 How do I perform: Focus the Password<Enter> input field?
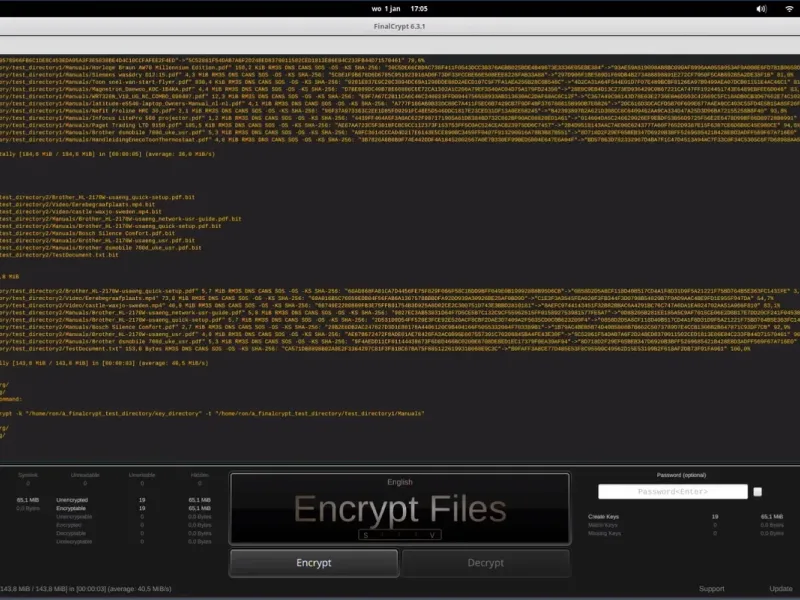coord(672,492)
